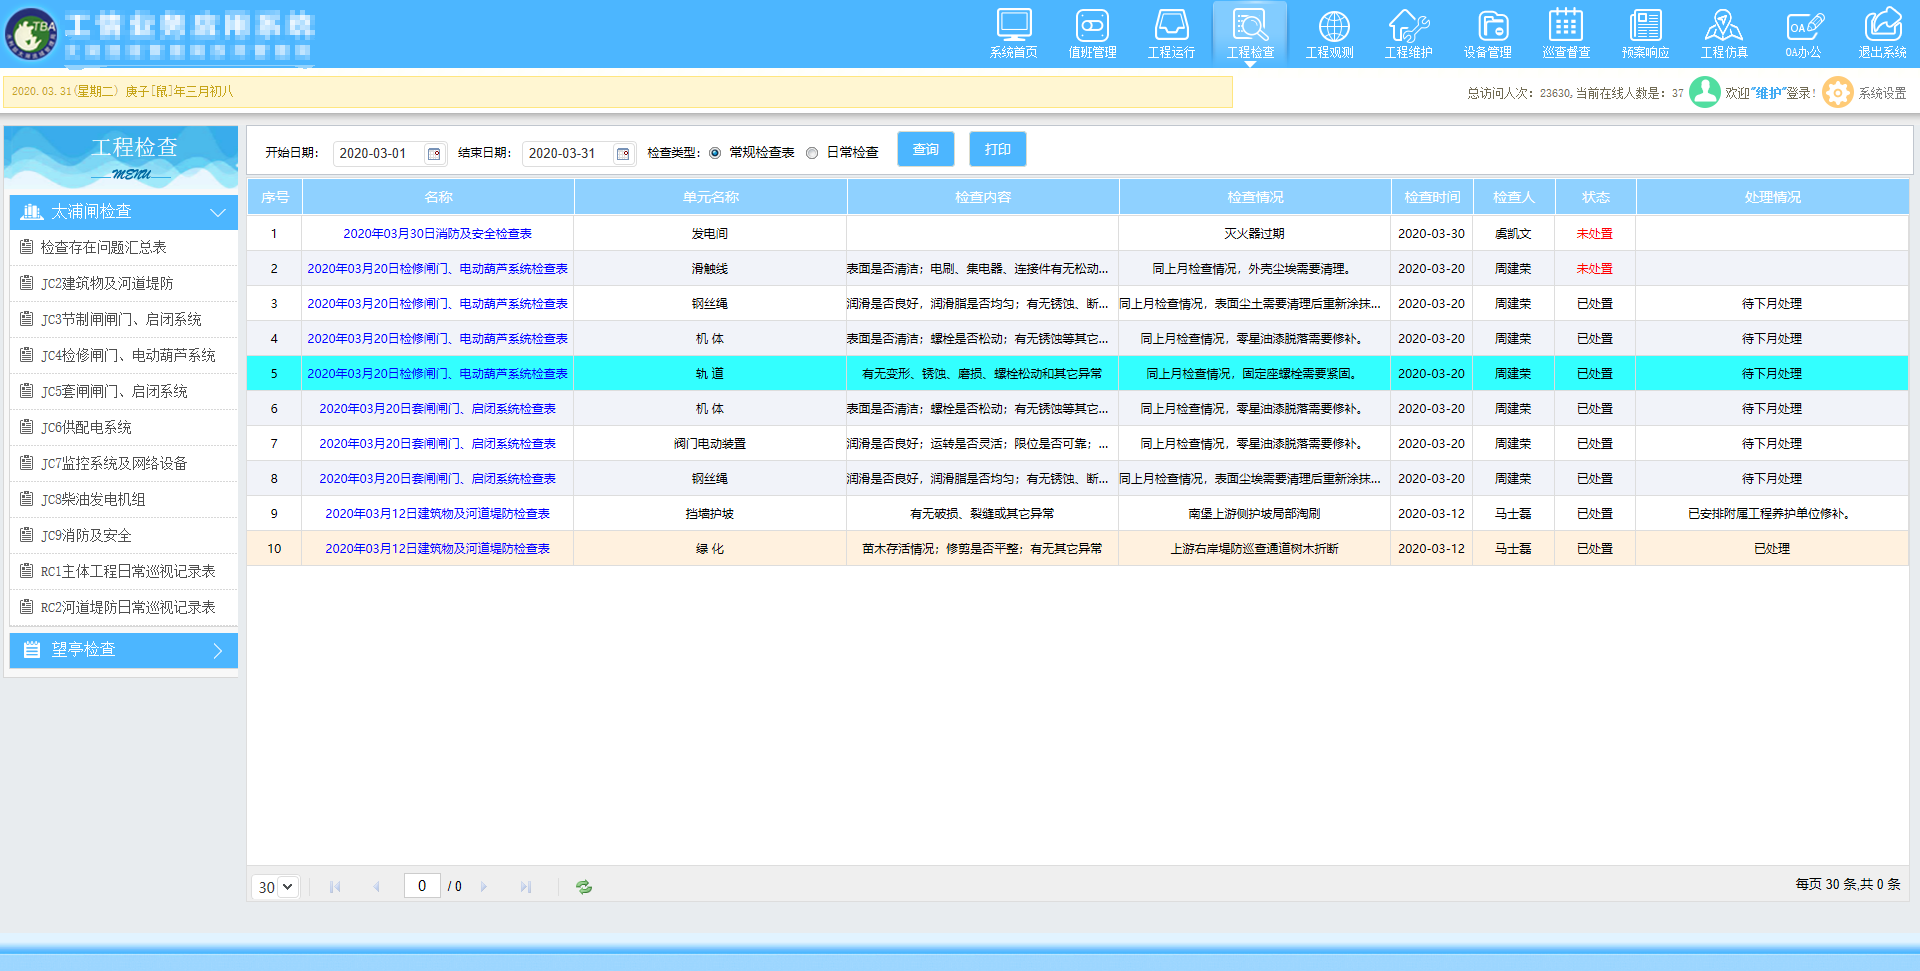Open the end date calendar picker
The image size is (1920, 971).
(623, 153)
